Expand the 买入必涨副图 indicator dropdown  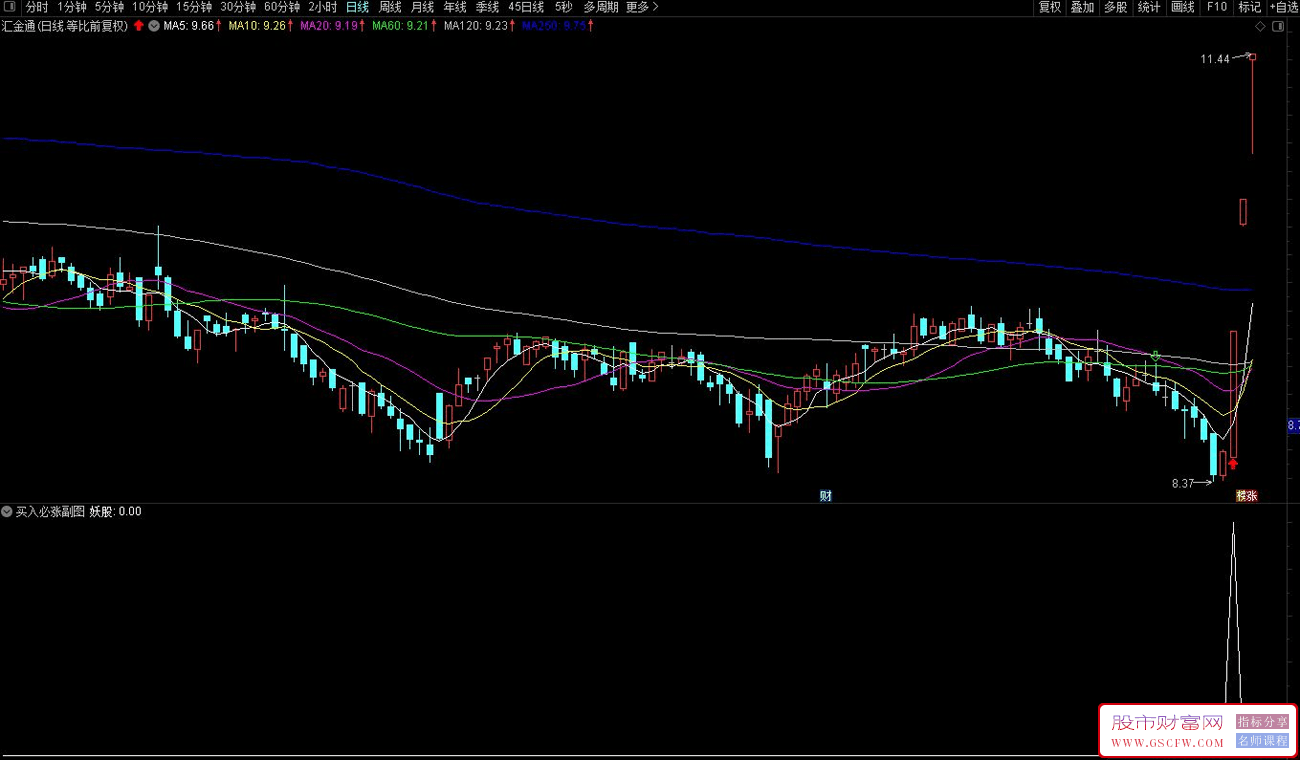7,511
